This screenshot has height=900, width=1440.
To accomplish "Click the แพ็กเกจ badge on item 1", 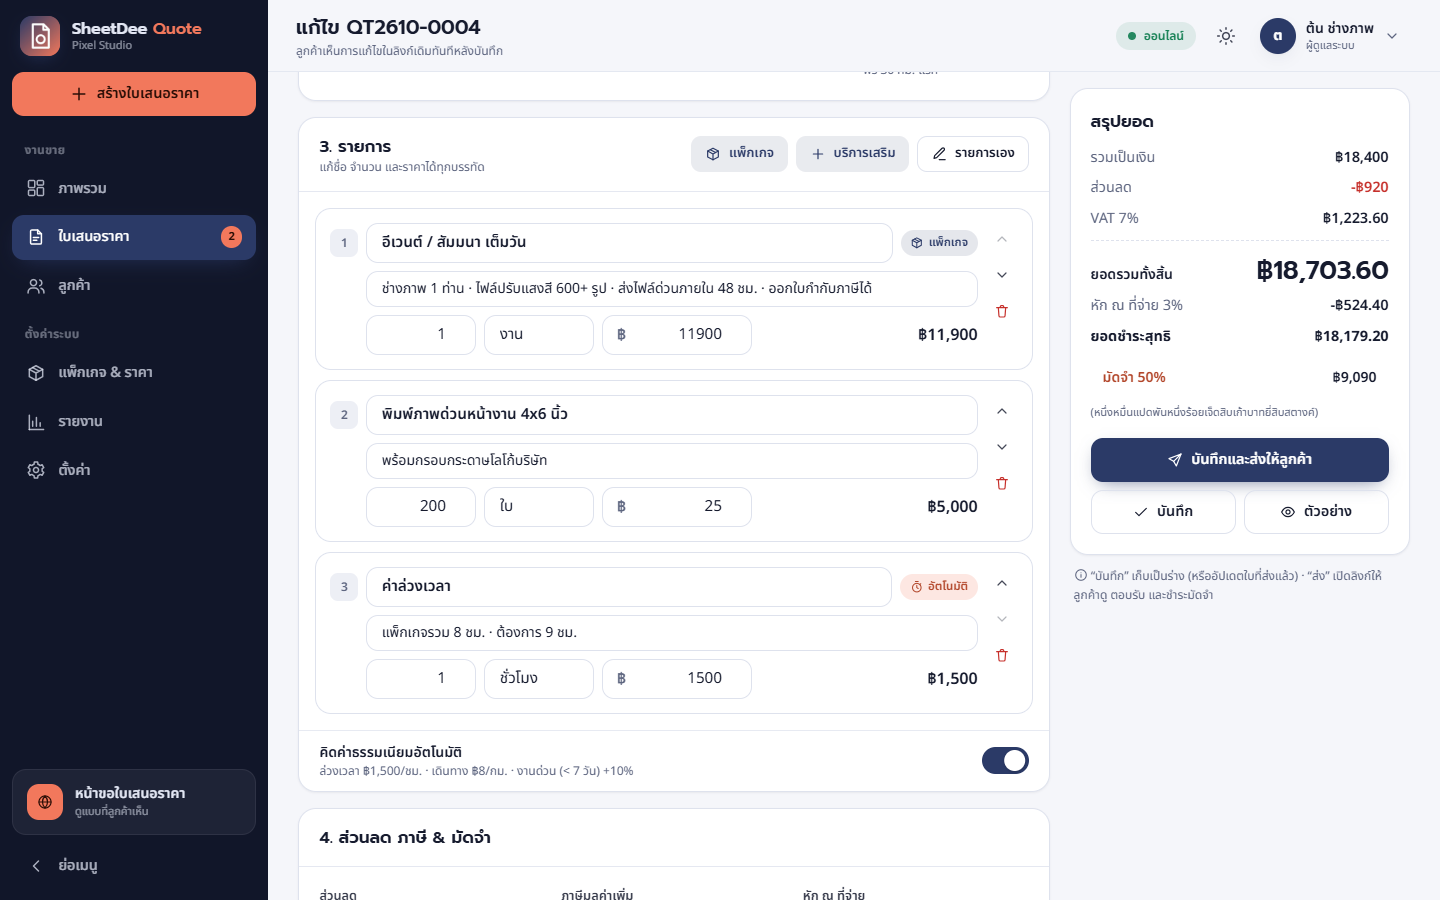I will (940, 243).
